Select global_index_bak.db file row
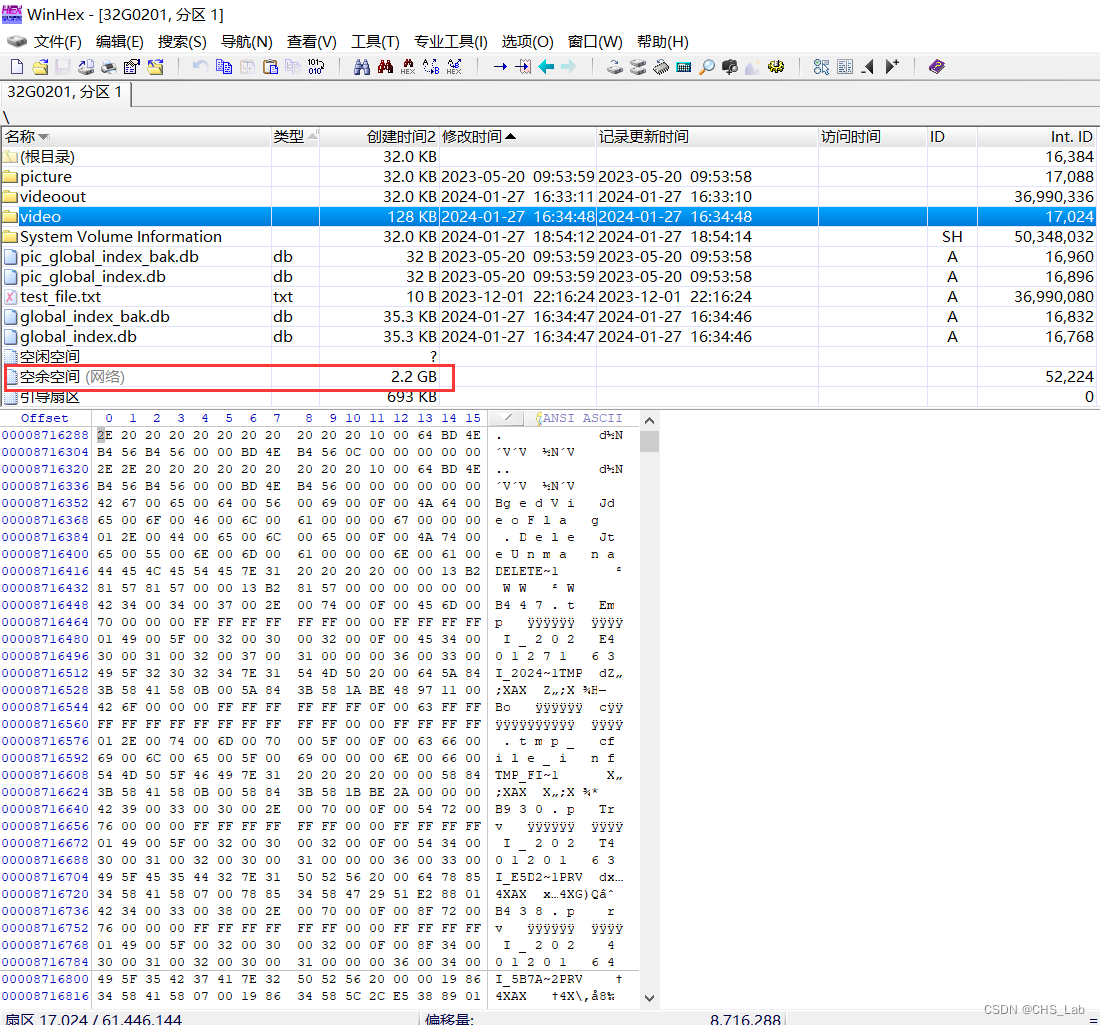The height and width of the screenshot is (1025, 1100). [x=549, y=317]
